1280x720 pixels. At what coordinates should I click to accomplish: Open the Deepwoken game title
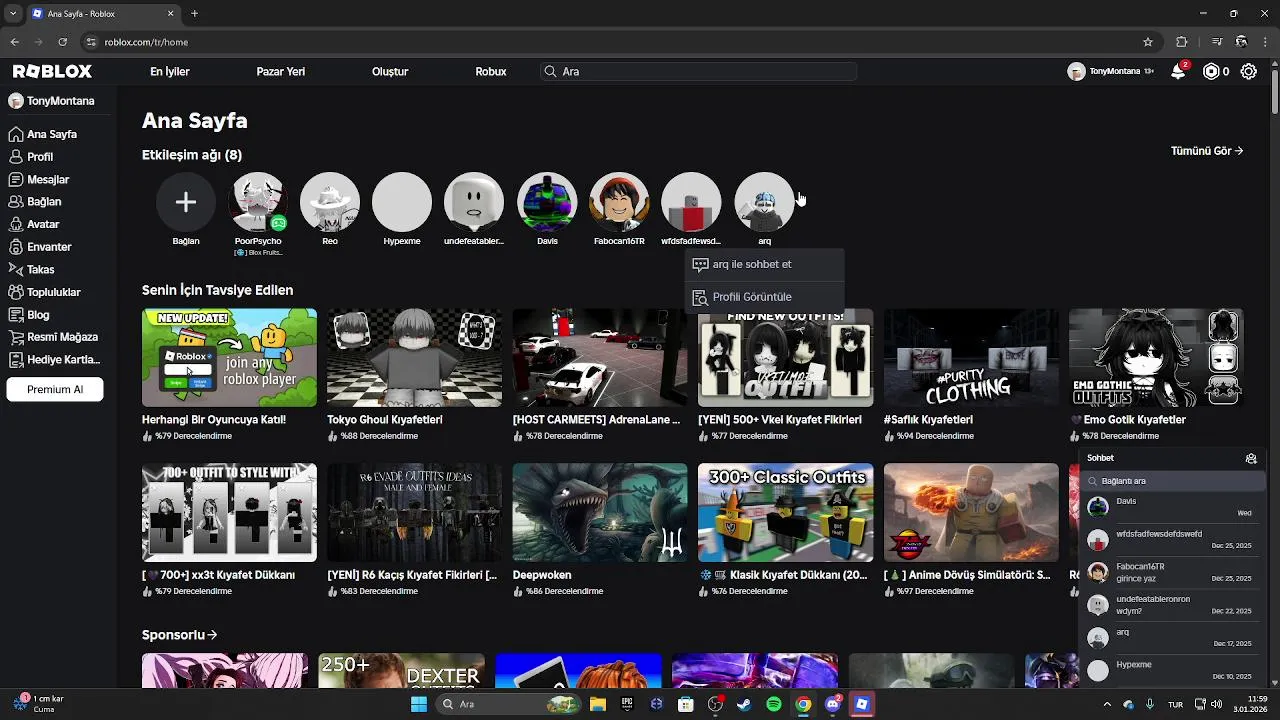pos(542,576)
